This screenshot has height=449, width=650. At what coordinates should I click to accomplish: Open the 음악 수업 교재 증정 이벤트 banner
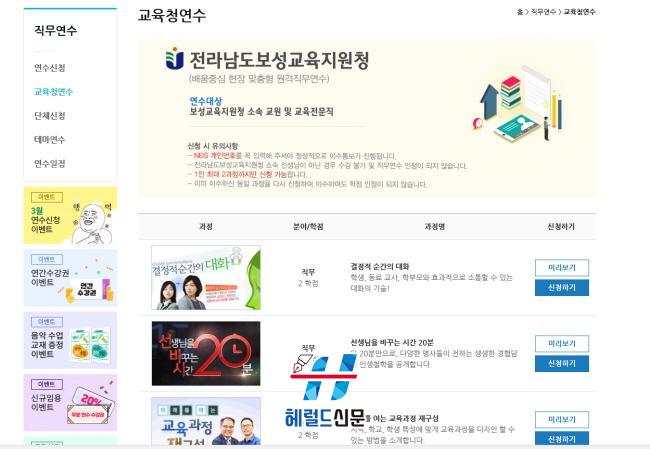(x=70, y=340)
